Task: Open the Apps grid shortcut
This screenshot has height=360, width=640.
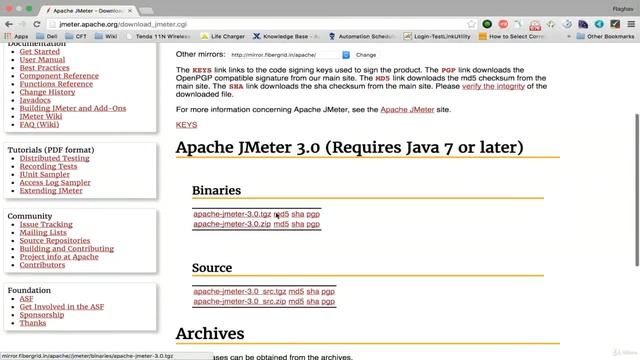Action: 16,36
